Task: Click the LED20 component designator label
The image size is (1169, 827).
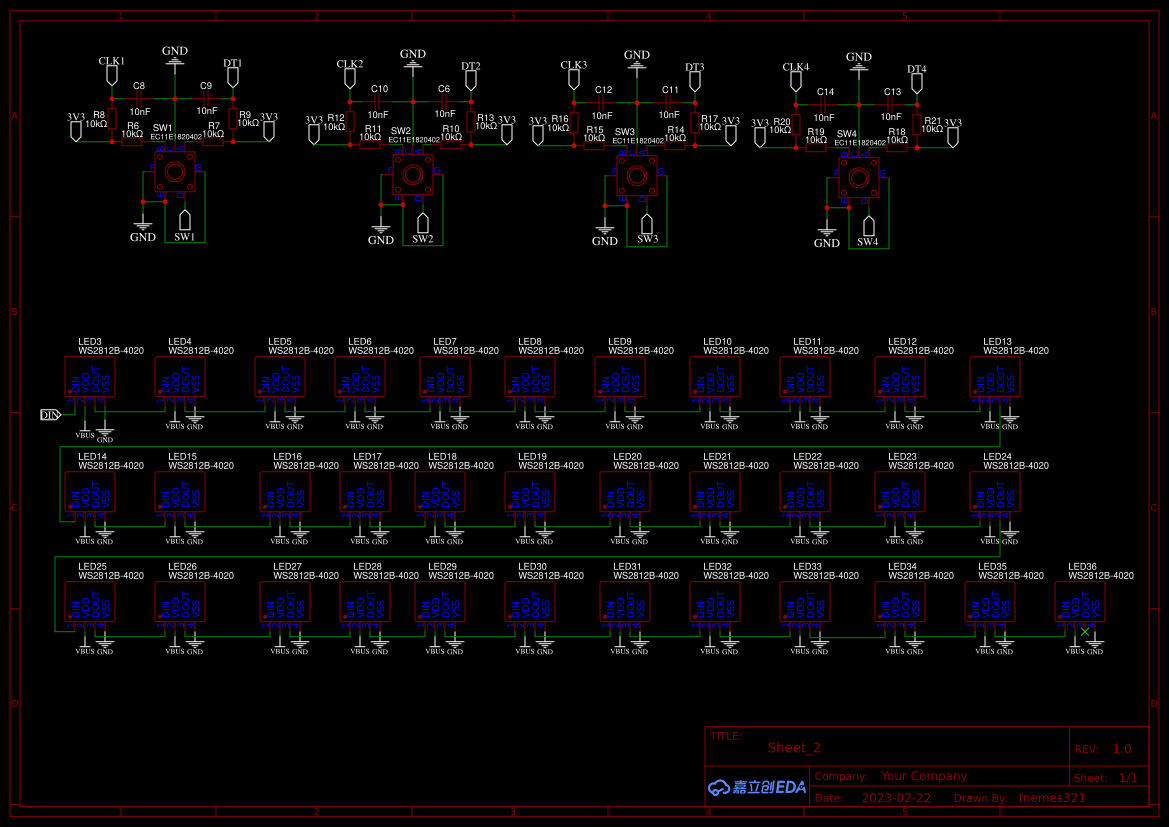Action: [x=627, y=456]
